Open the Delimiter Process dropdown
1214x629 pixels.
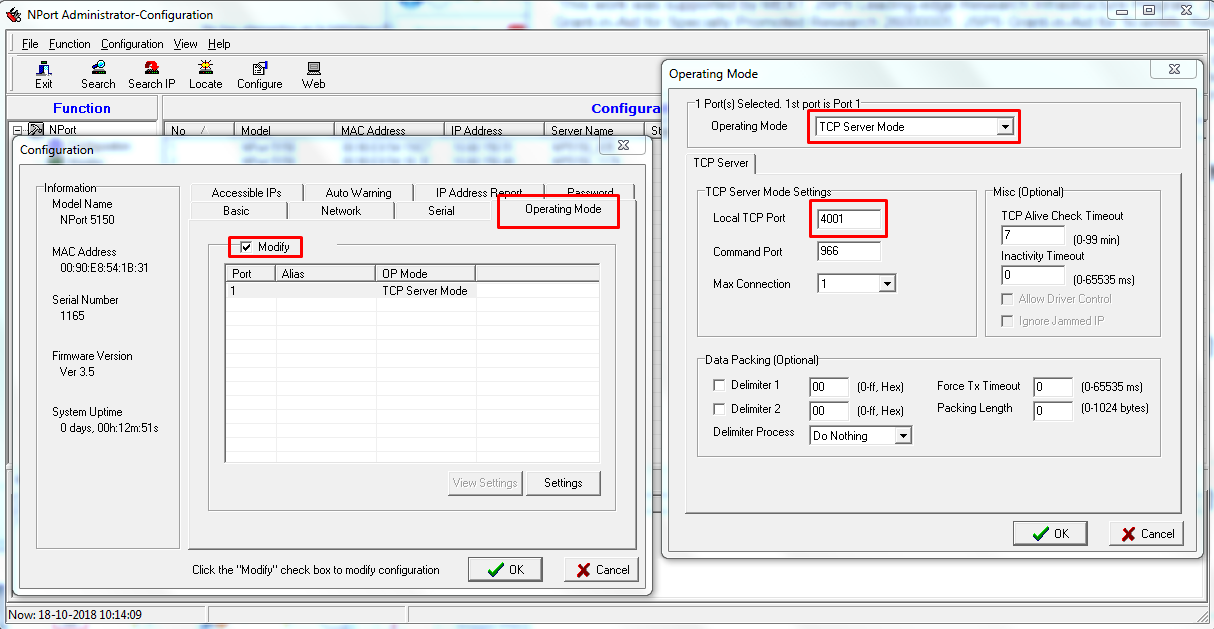pos(903,436)
